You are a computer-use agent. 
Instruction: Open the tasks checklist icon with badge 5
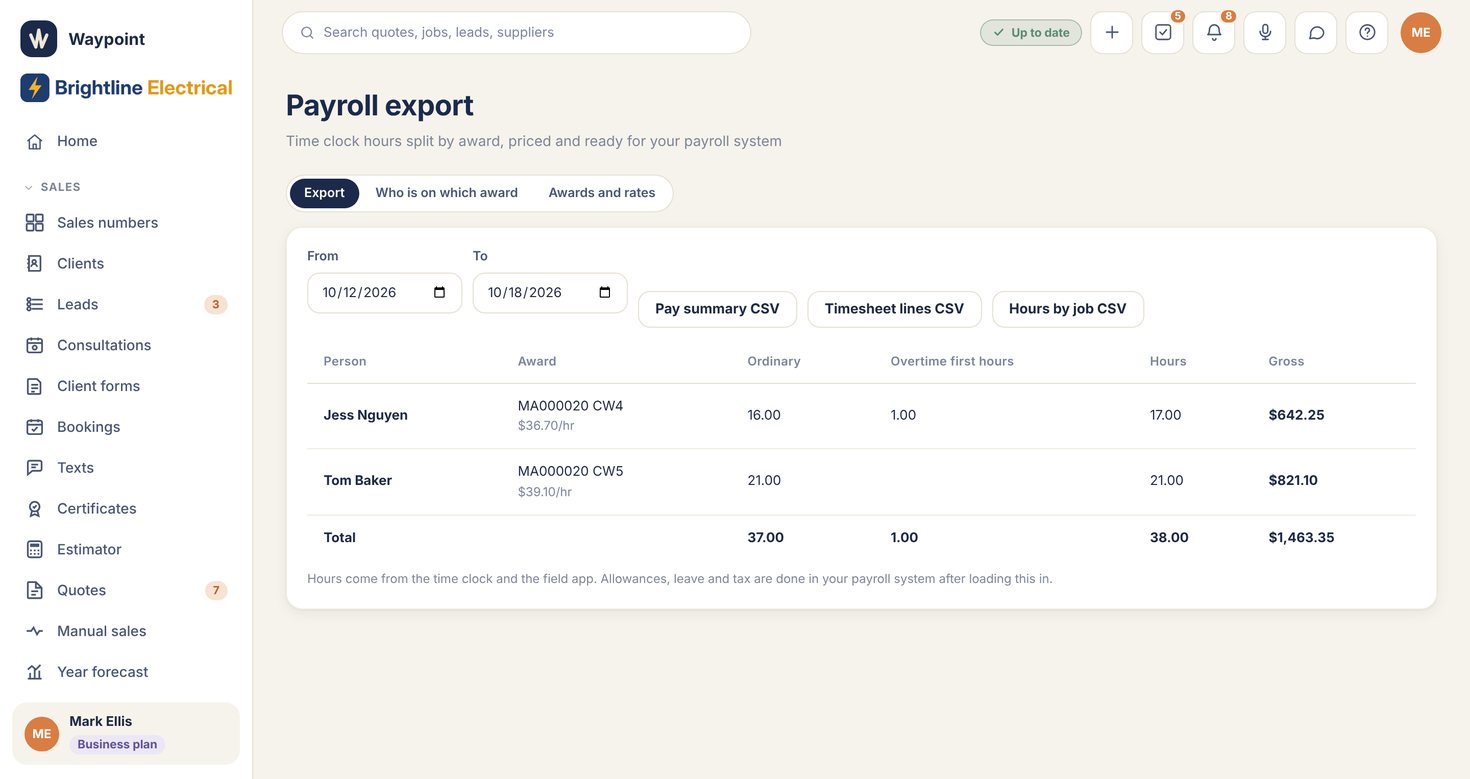click(1163, 32)
